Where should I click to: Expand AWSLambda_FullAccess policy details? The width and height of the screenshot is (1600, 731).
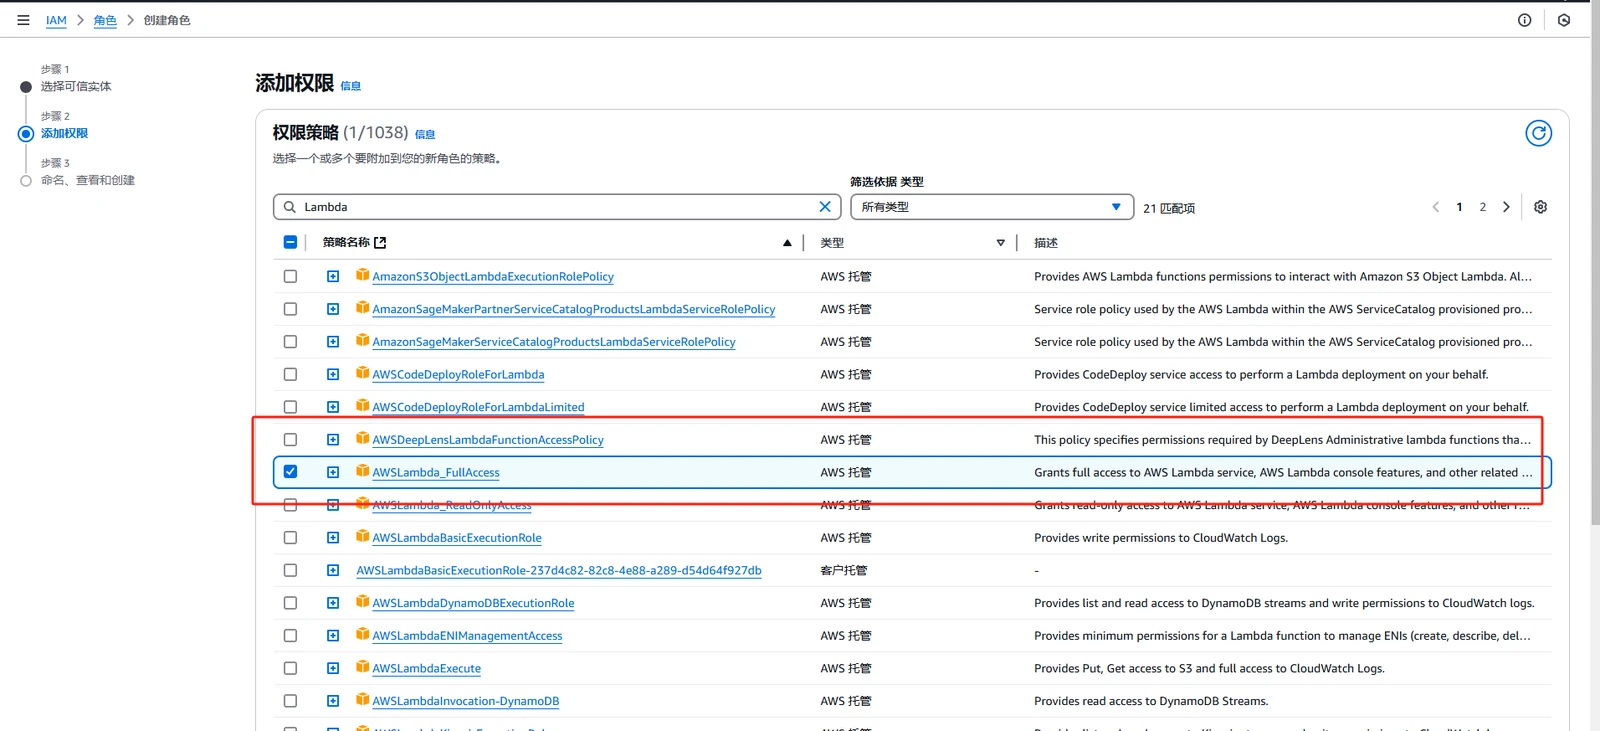333,472
